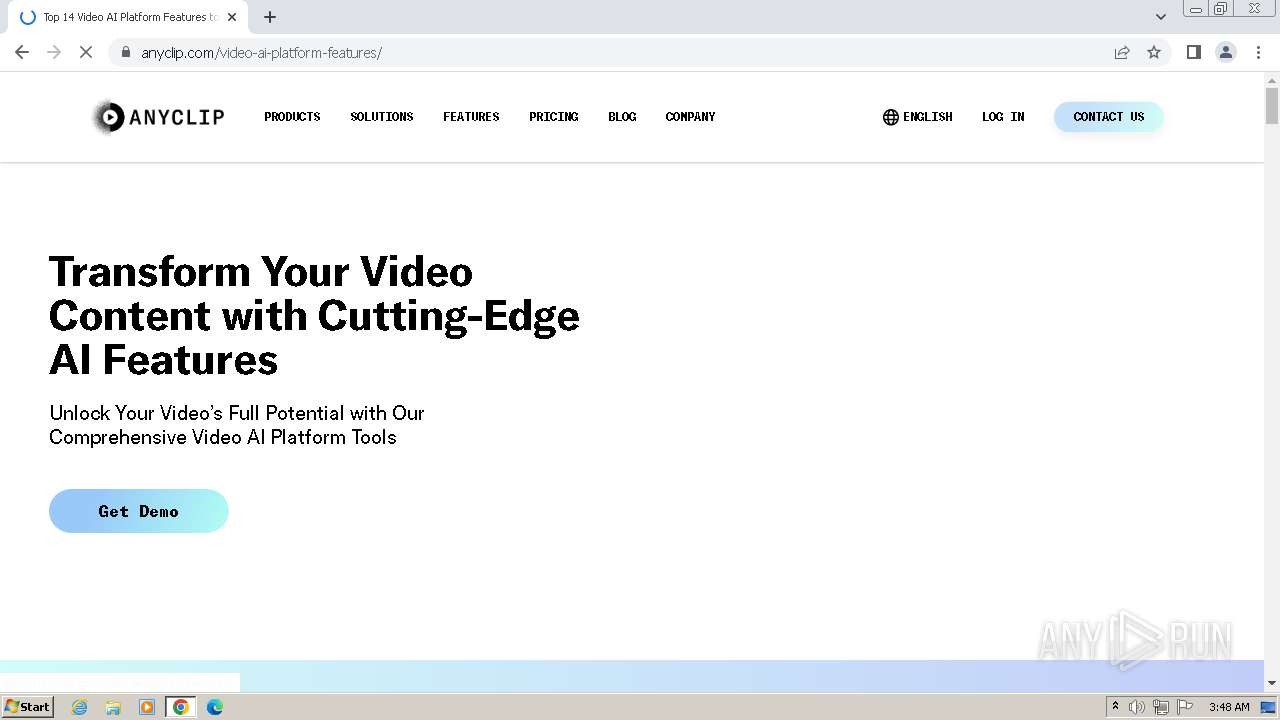1280x720 pixels.
Task: Click the browser forward arrow
Action: pyautogui.click(x=54, y=52)
